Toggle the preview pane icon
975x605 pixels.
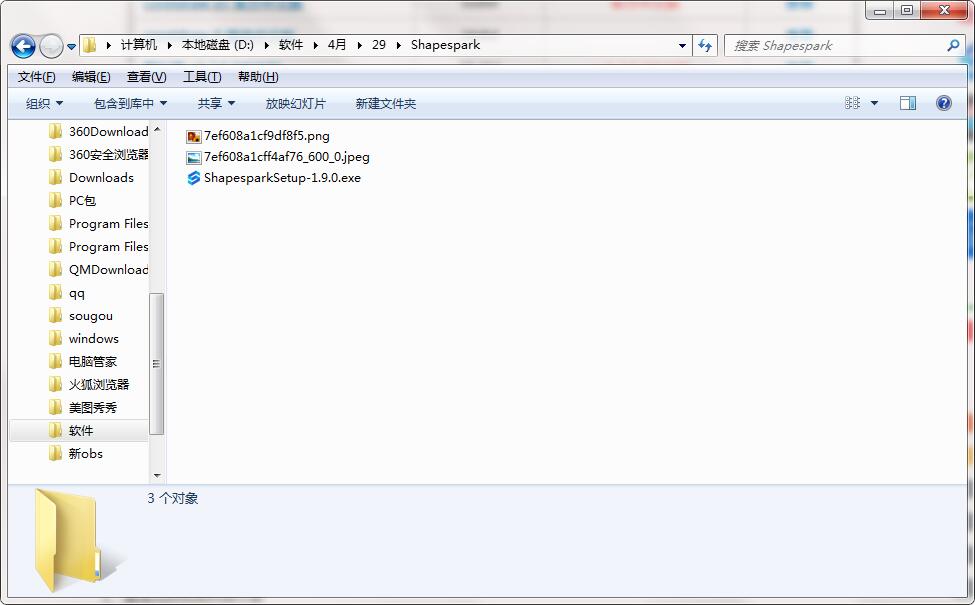point(908,103)
